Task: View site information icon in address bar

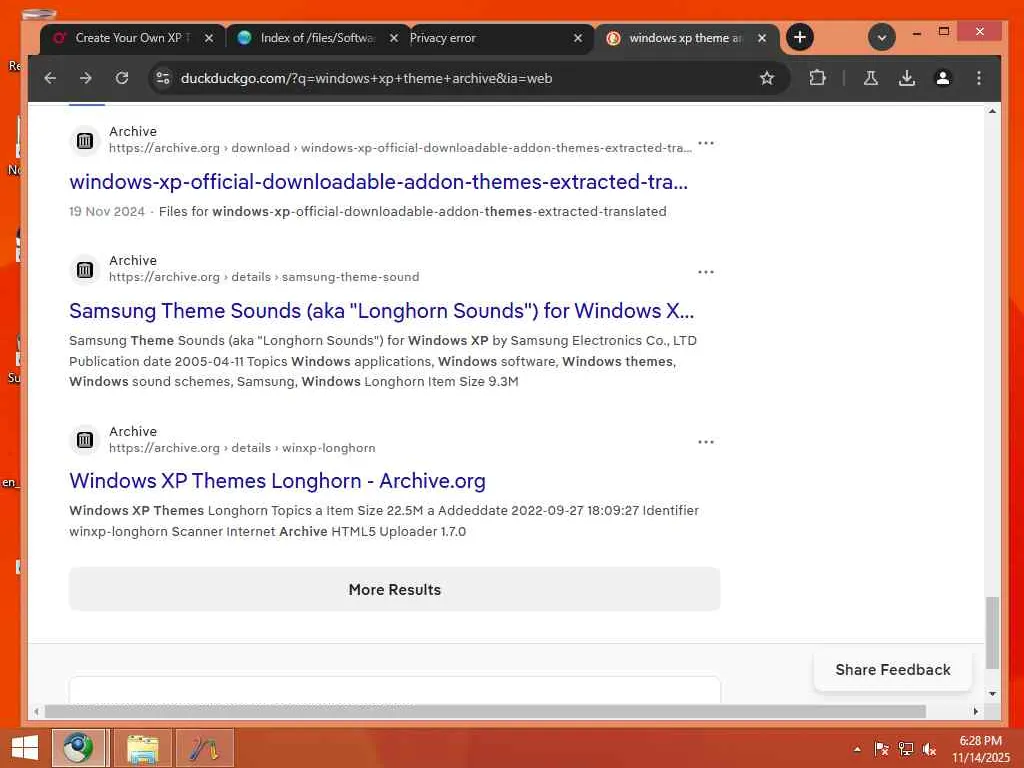Action: [163, 78]
